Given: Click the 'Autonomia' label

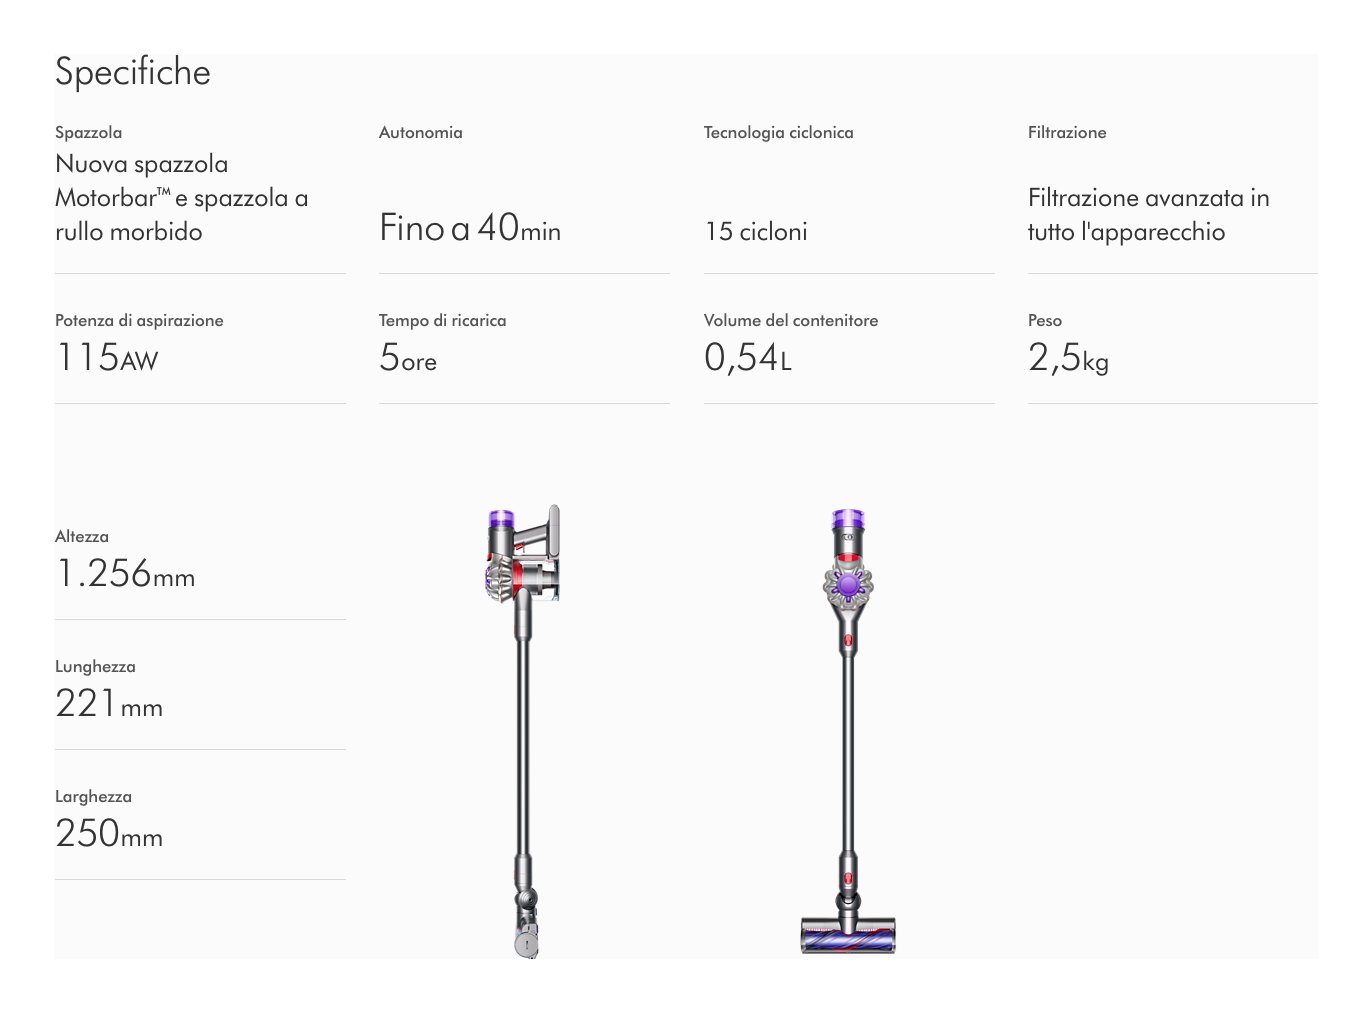Looking at the screenshot, I should (x=420, y=133).
